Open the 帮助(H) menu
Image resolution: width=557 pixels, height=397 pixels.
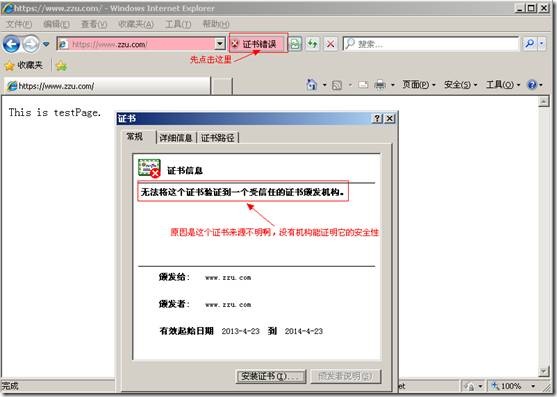216,24
